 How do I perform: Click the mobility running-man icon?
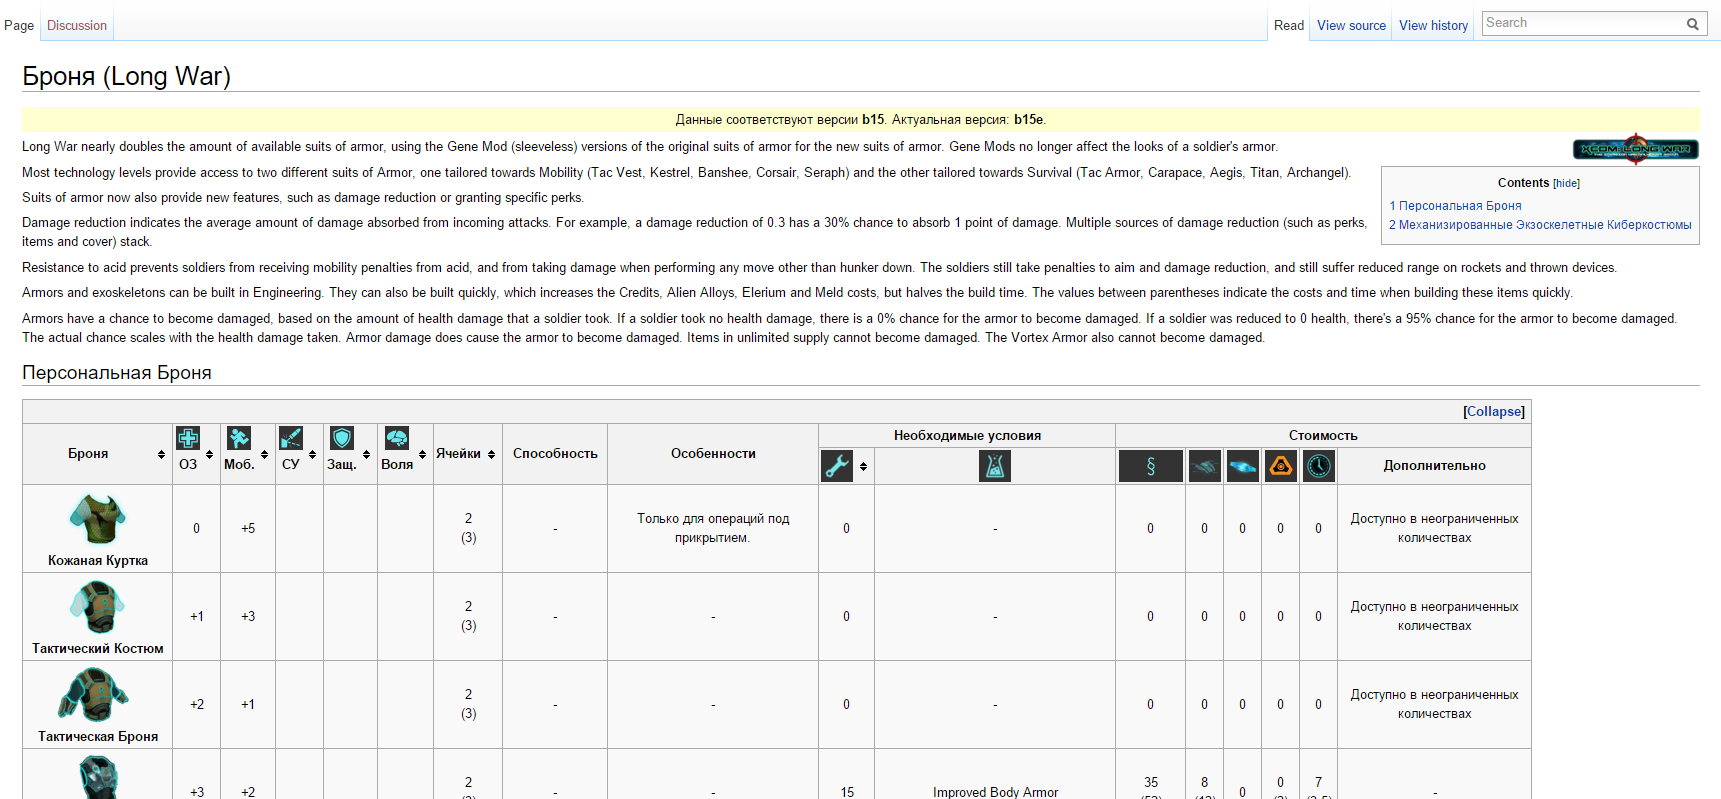click(x=239, y=438)
